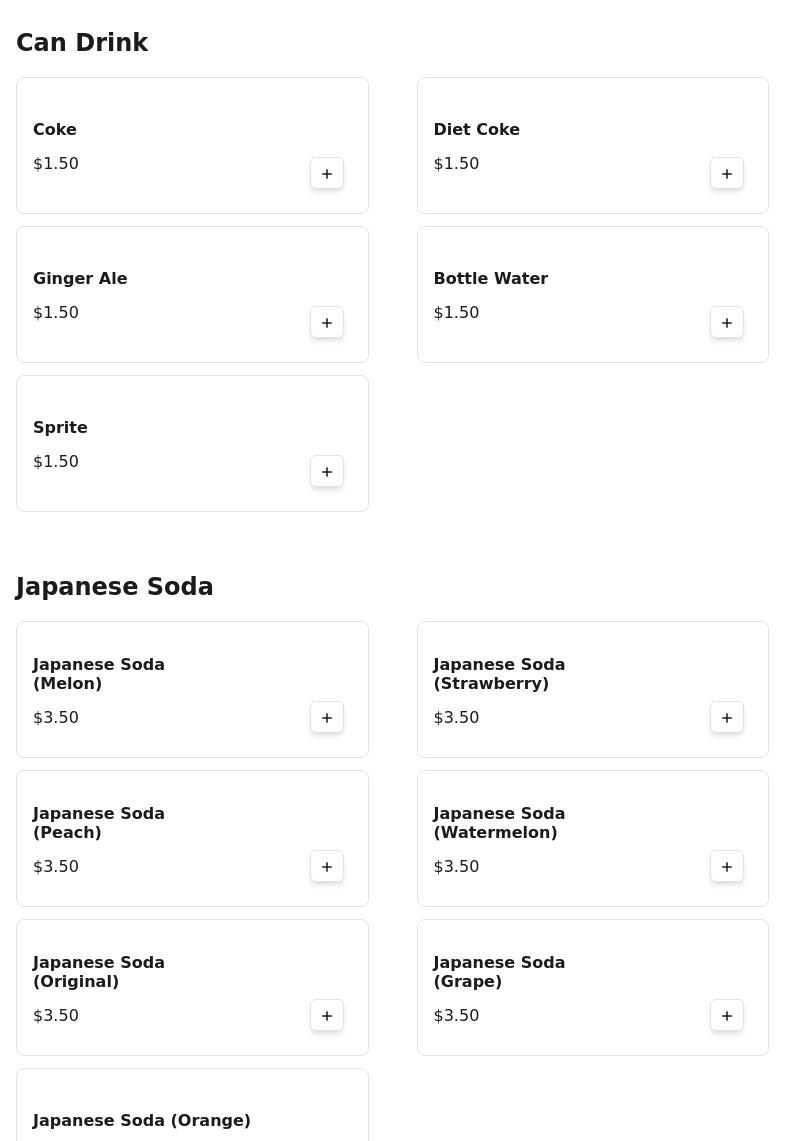Add Japanese Soda (Watermelon) to order
The height and width of the screenshot is (1141, 785).
point(727,867)
